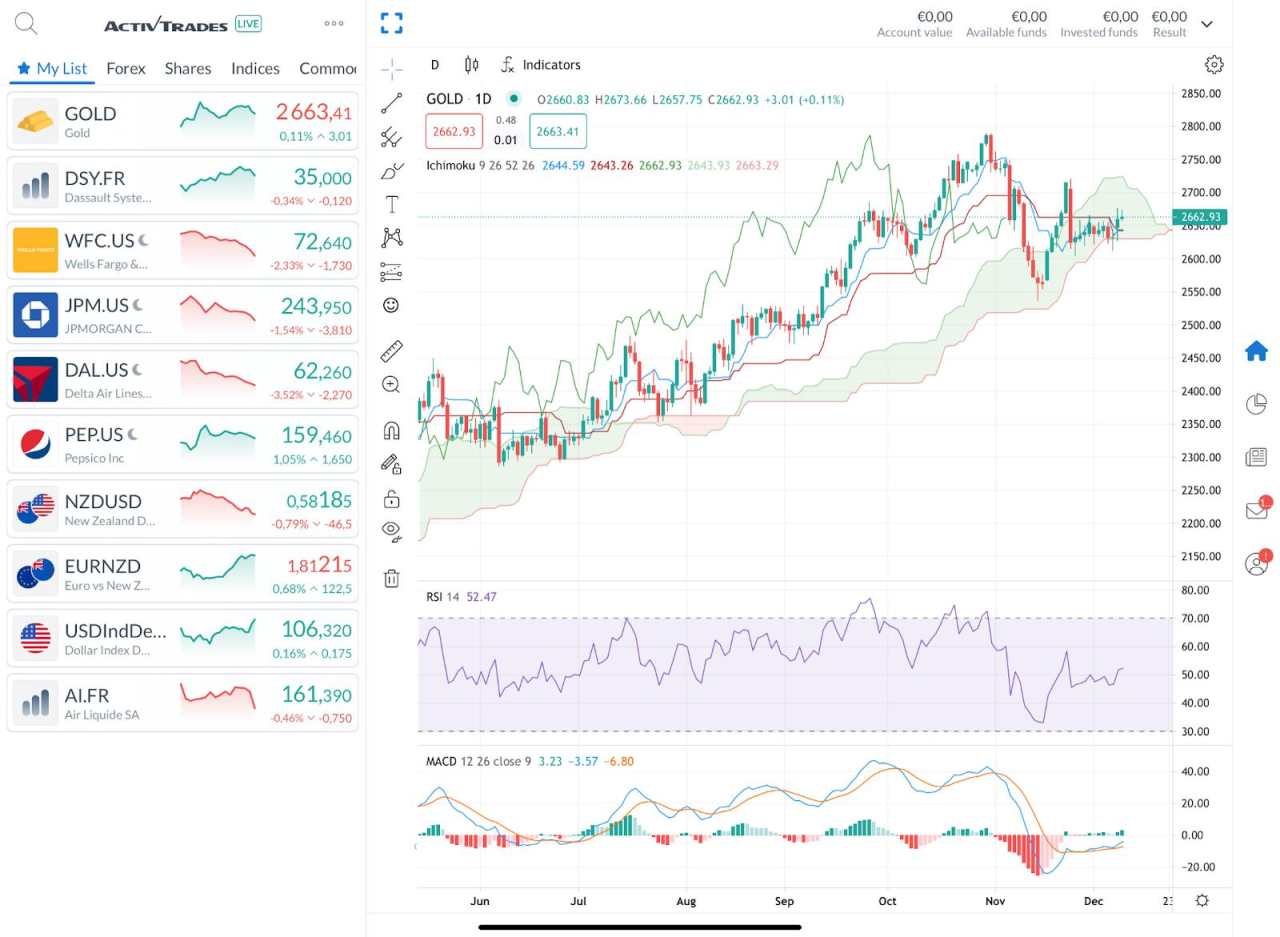1280x937 pixels.
Task: Click the current price tag 2662.93 on axis
Action: click(1201, 217)
